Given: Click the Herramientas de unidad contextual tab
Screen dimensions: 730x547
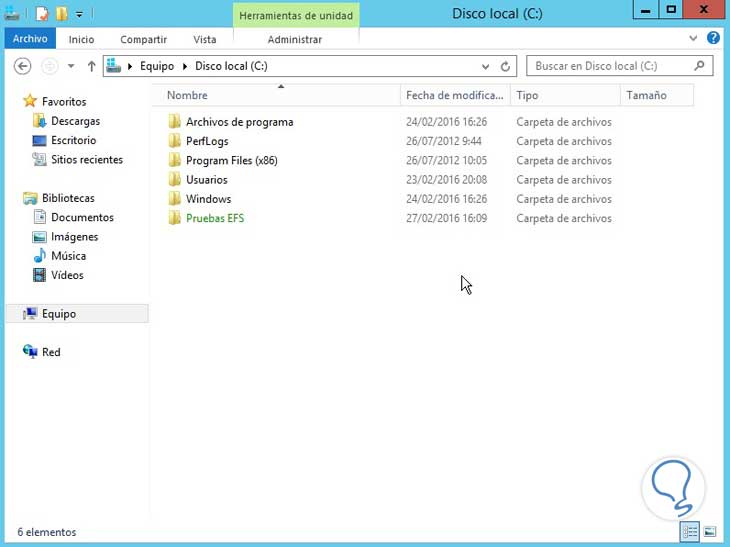Looking at the screenshot, I should tap(296, 15).
